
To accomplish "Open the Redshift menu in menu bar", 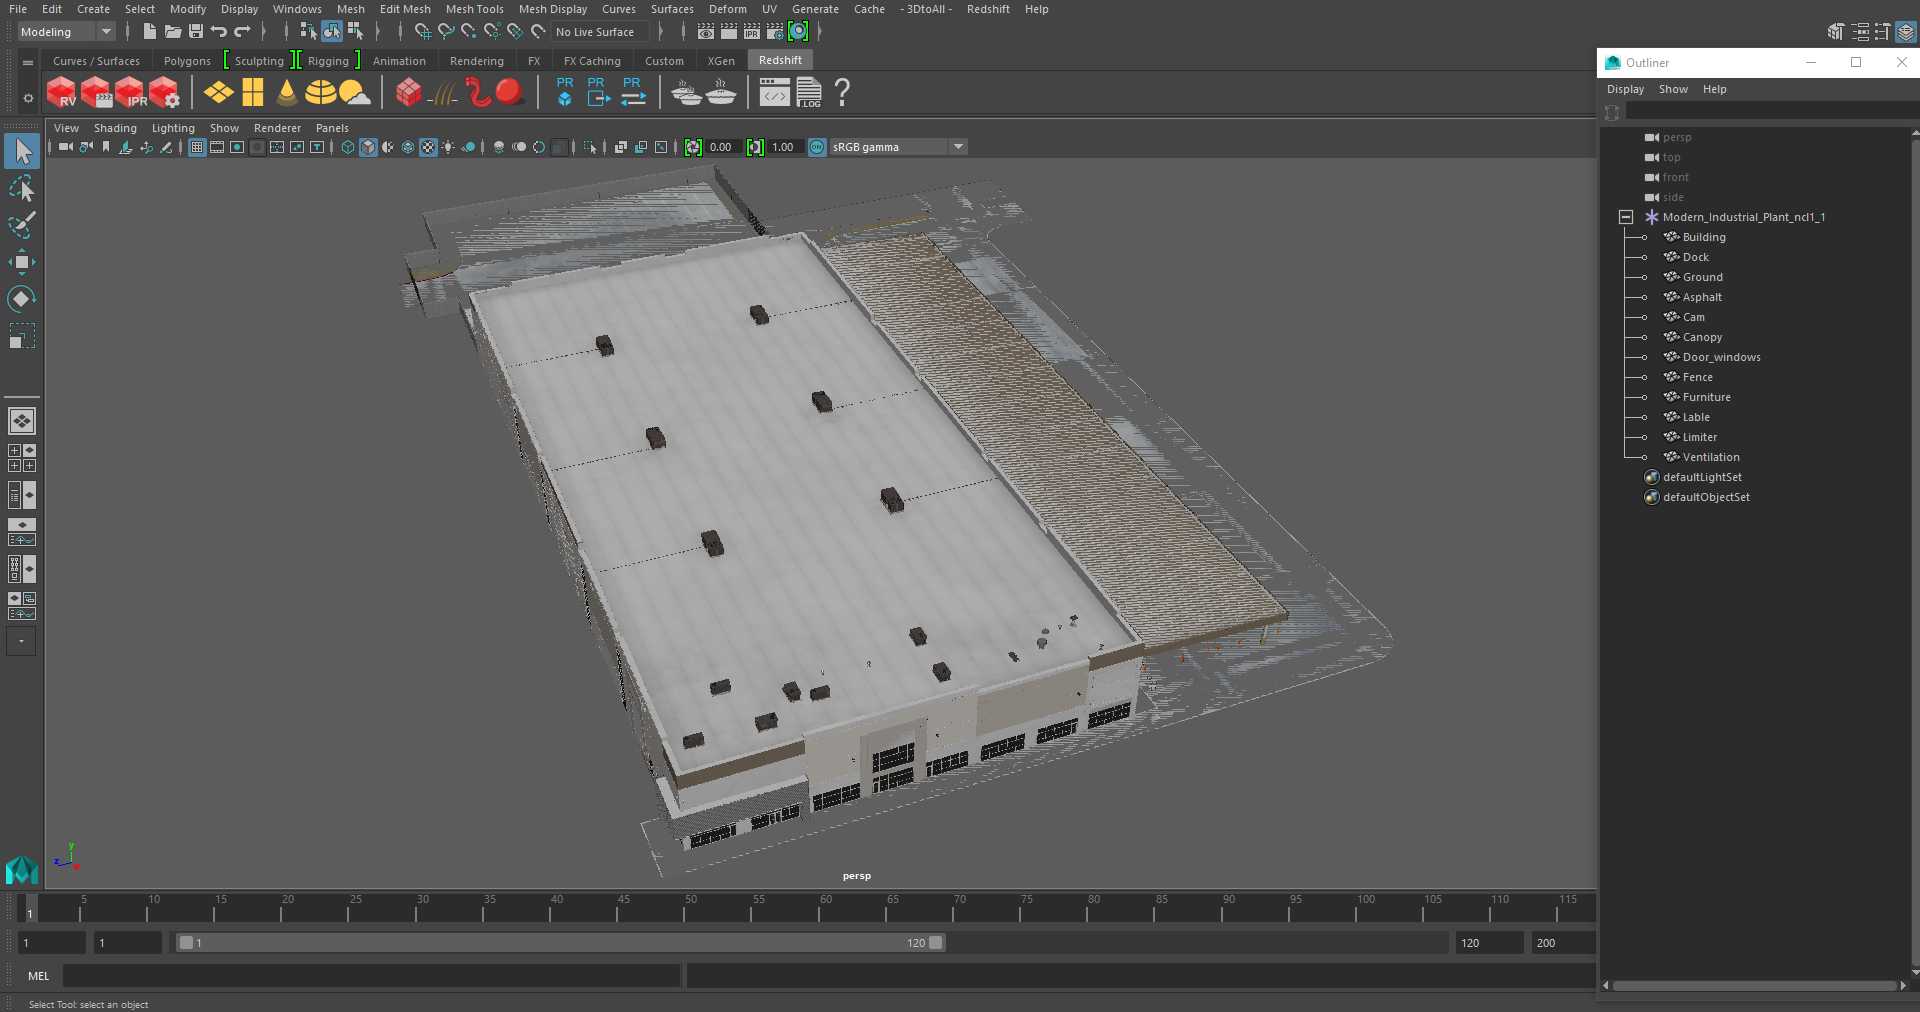I will [988, 9].
